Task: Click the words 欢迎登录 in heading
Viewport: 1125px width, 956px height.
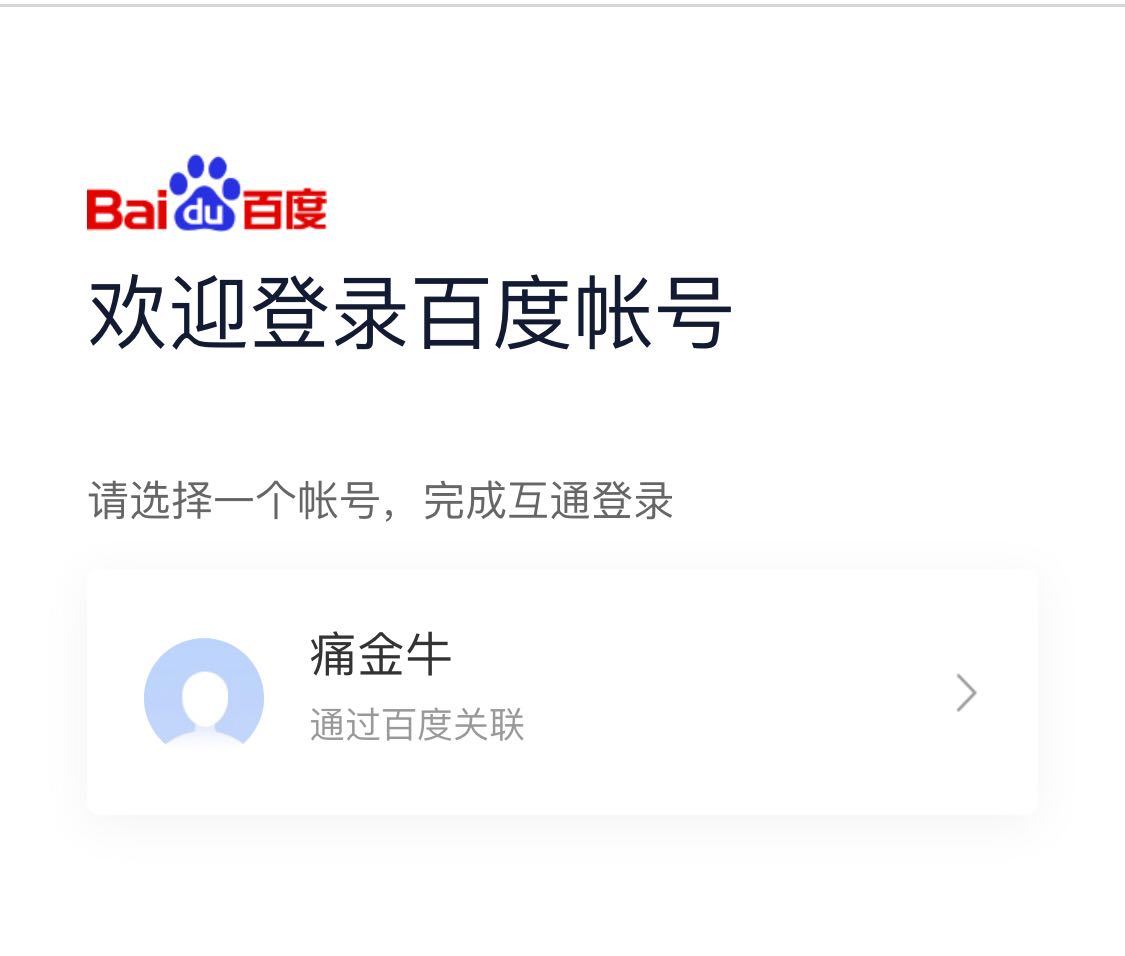Action: click(x=248, y=313)
